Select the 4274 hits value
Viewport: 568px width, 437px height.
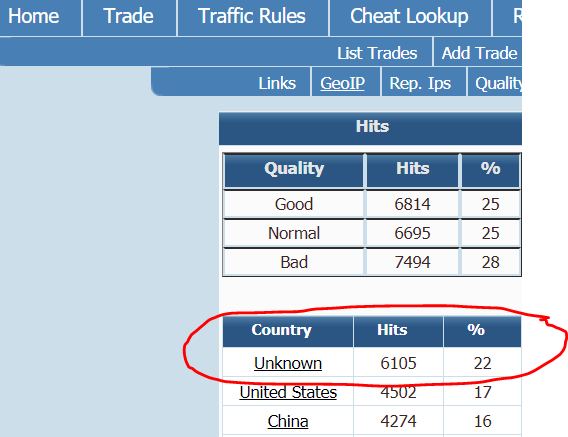coord(398,421)
